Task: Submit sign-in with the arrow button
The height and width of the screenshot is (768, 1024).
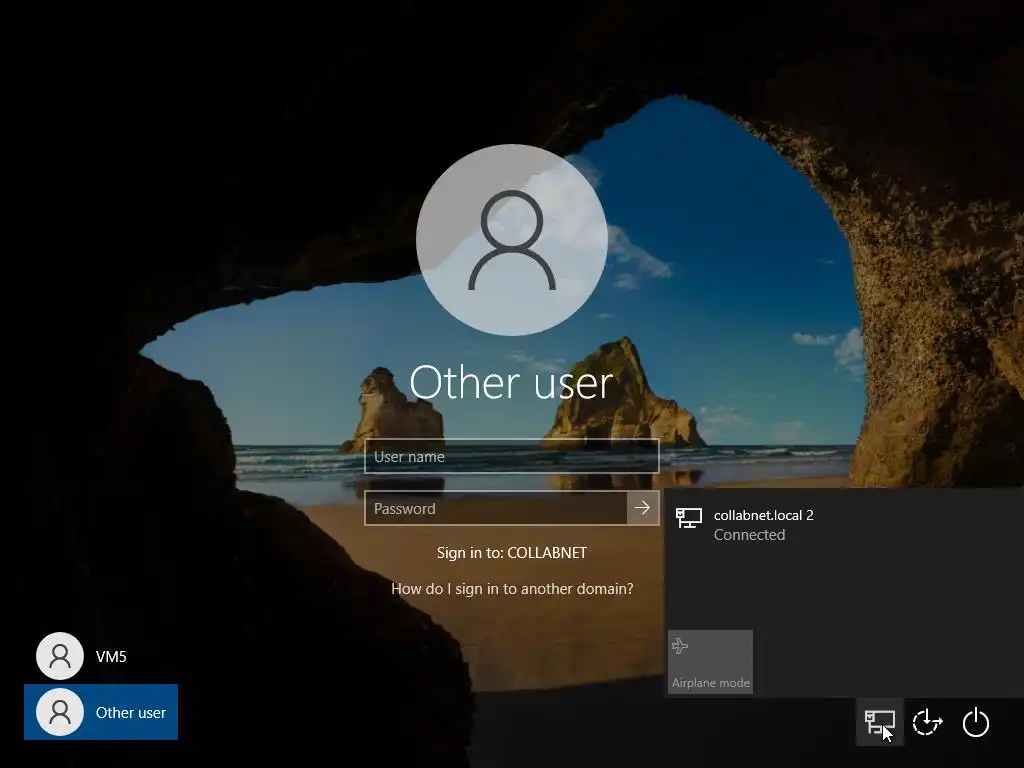Action: pyautogui.click(x=643, y=508)
